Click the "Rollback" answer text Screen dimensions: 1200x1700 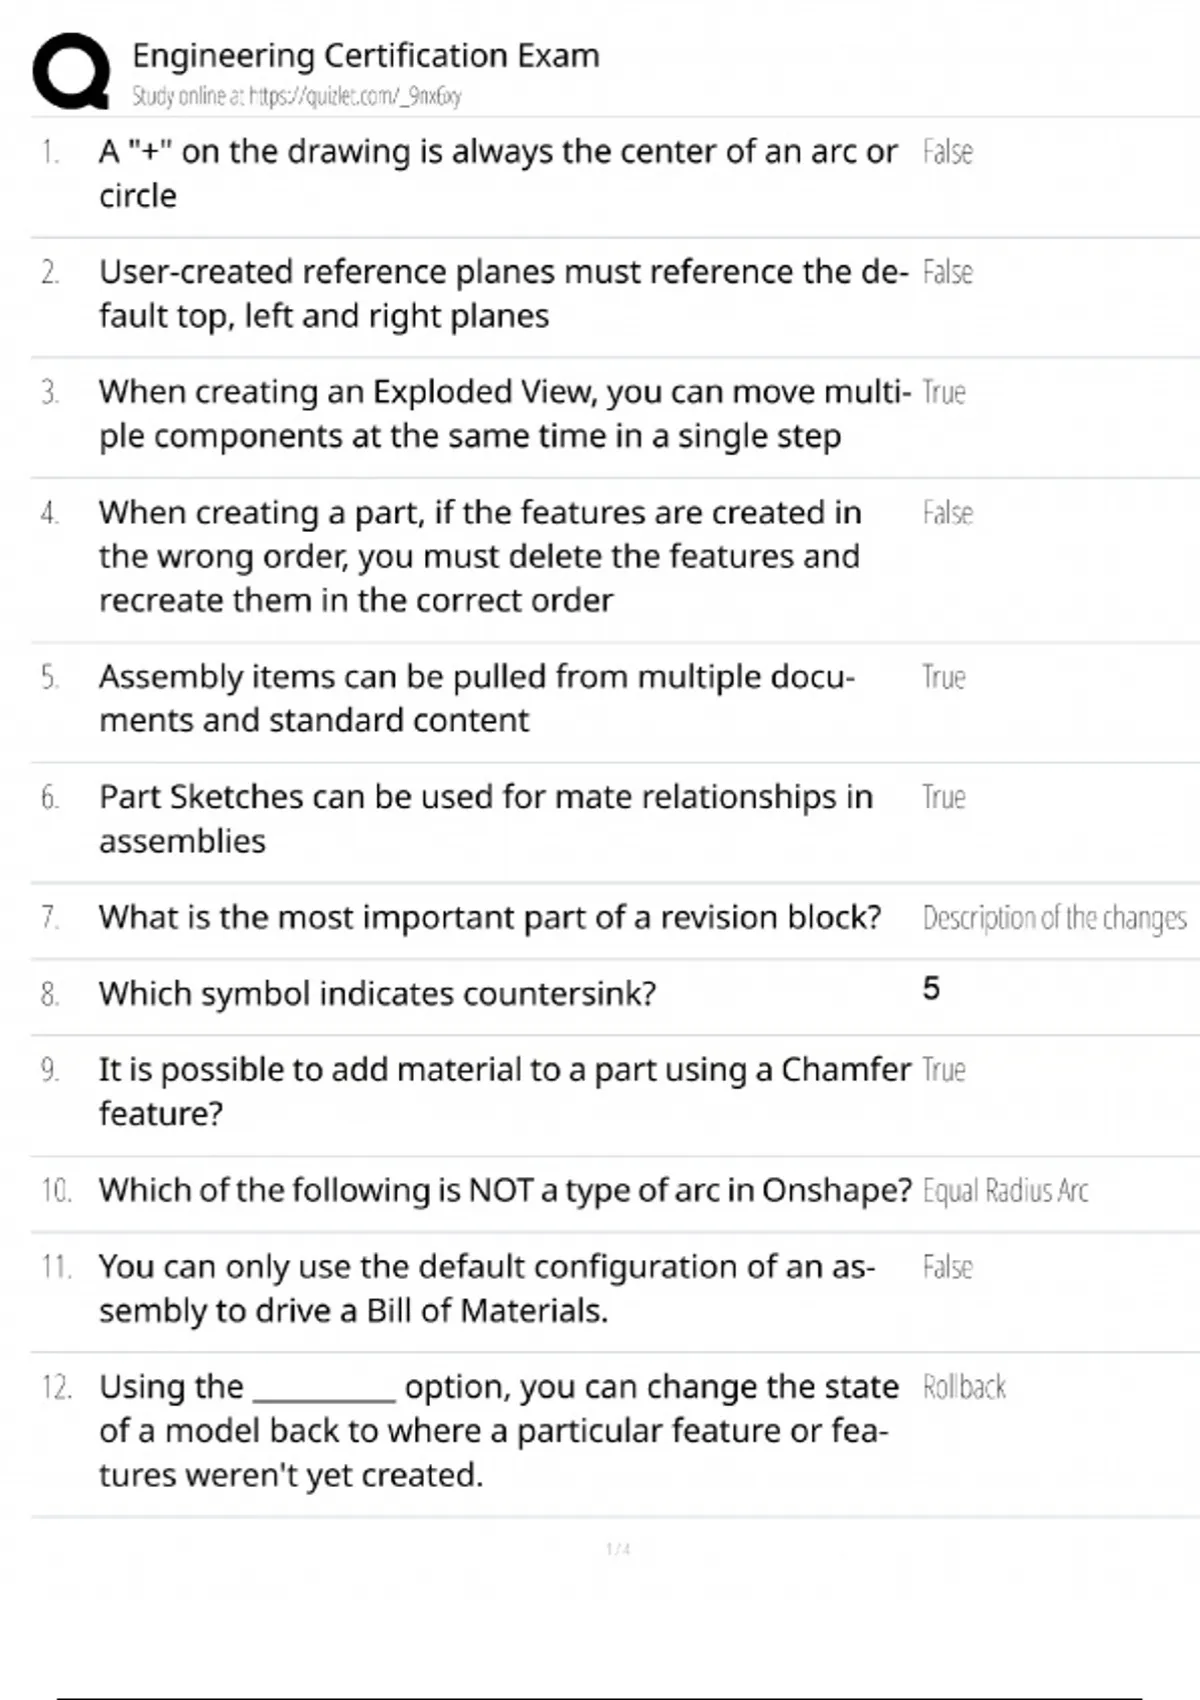pyautogui.click(x=964, y=1387)
